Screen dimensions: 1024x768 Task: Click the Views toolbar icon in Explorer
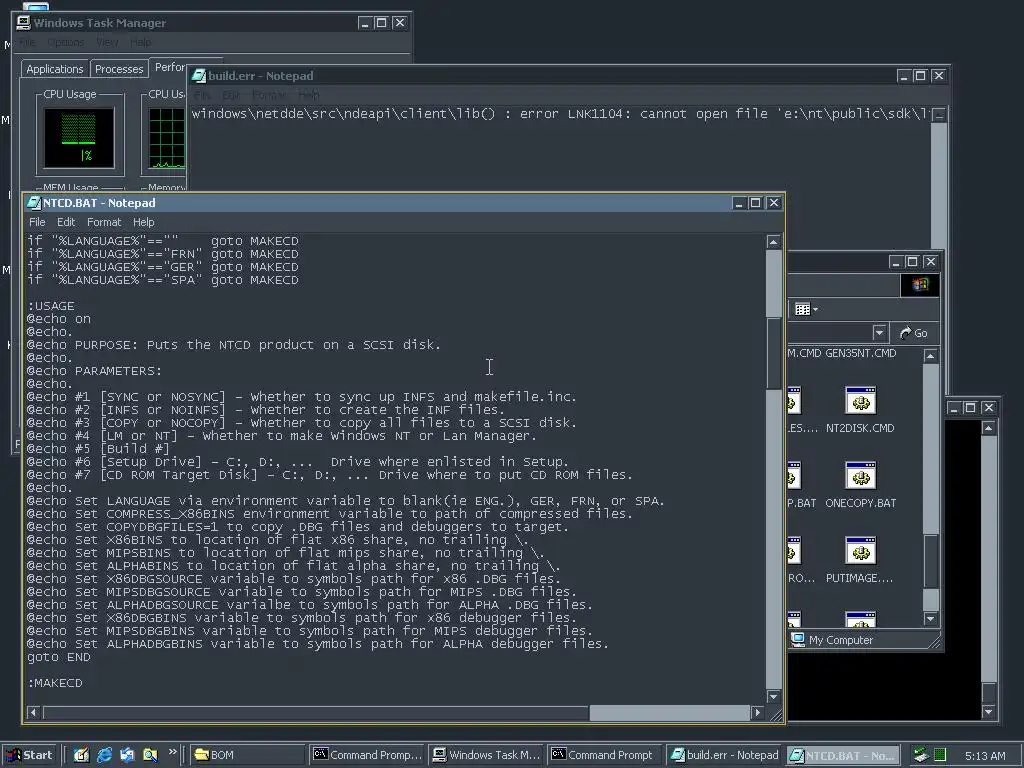pos(802,309)
